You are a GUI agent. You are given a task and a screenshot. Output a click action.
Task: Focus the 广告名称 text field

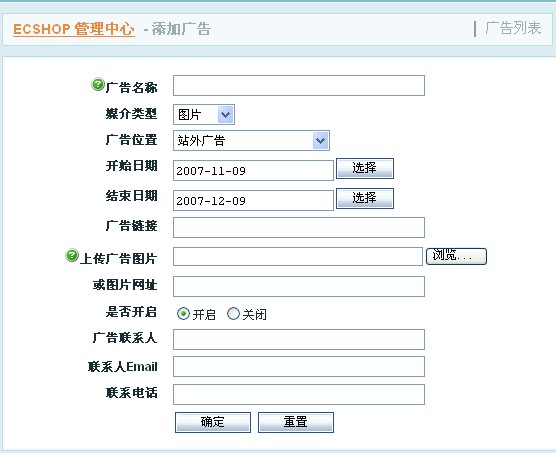coord(299,85)
